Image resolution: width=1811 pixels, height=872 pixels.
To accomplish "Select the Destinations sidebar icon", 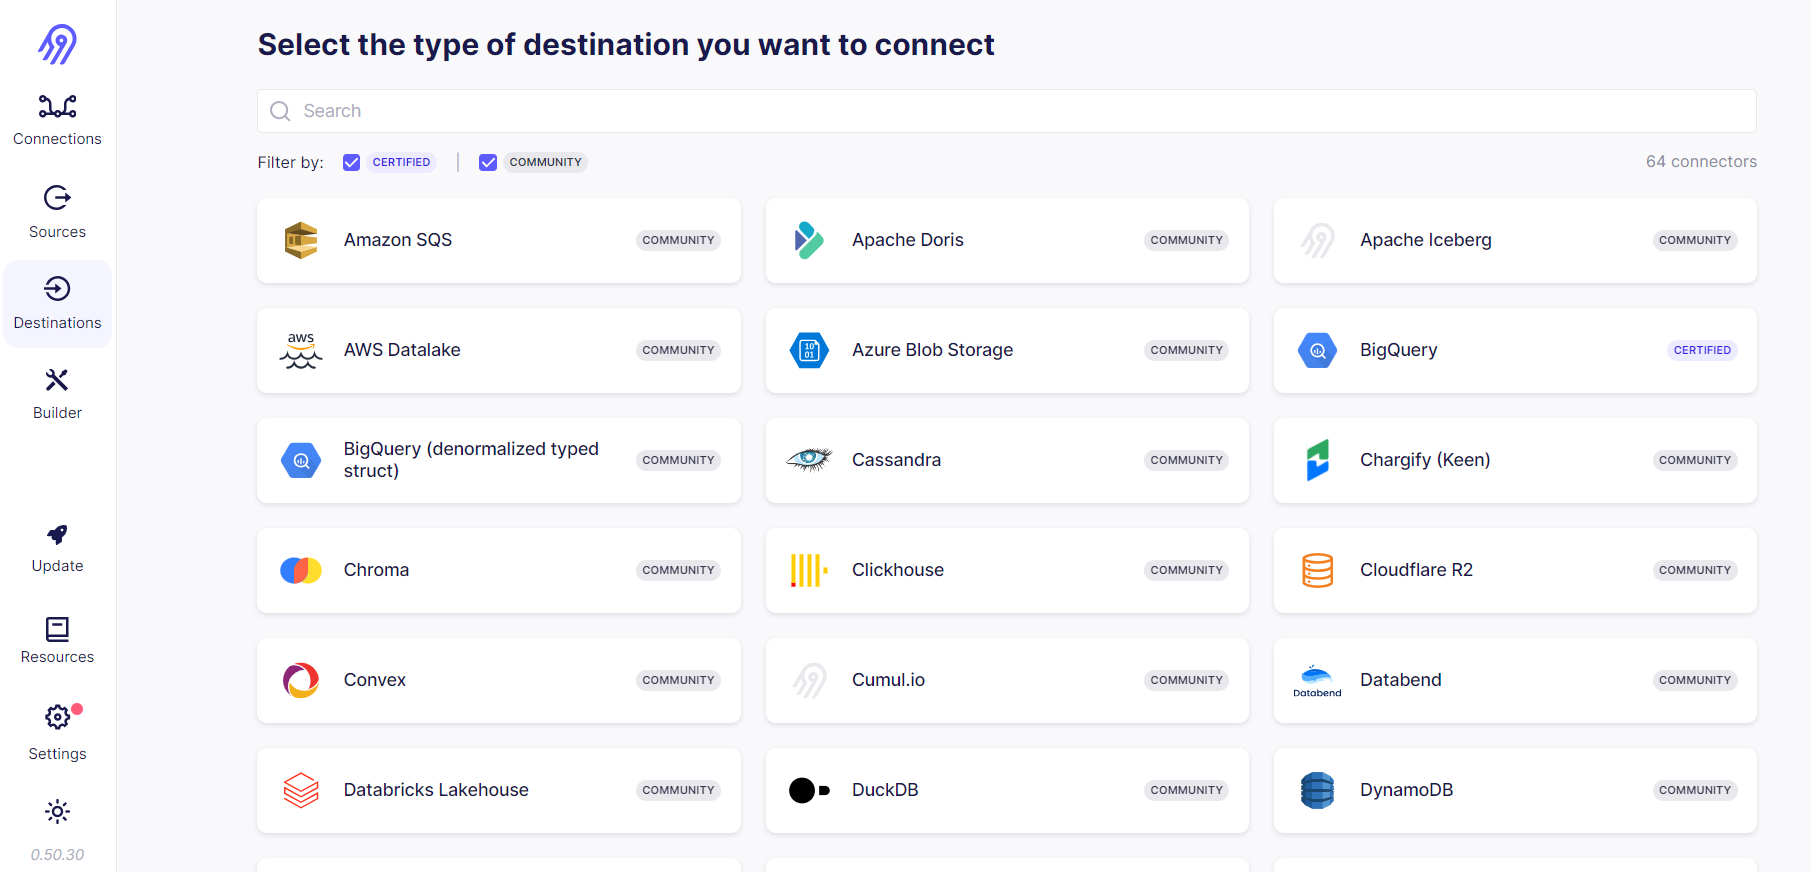I will click(x=57, y=302).
